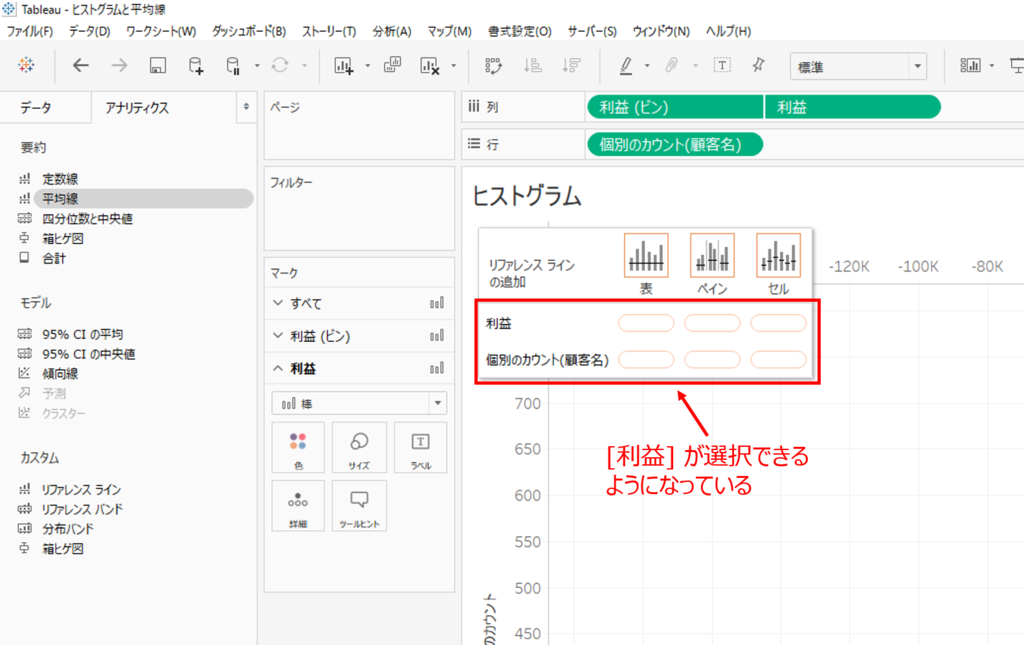
Task: Open the Detail mark card
Action: (298, 506)
